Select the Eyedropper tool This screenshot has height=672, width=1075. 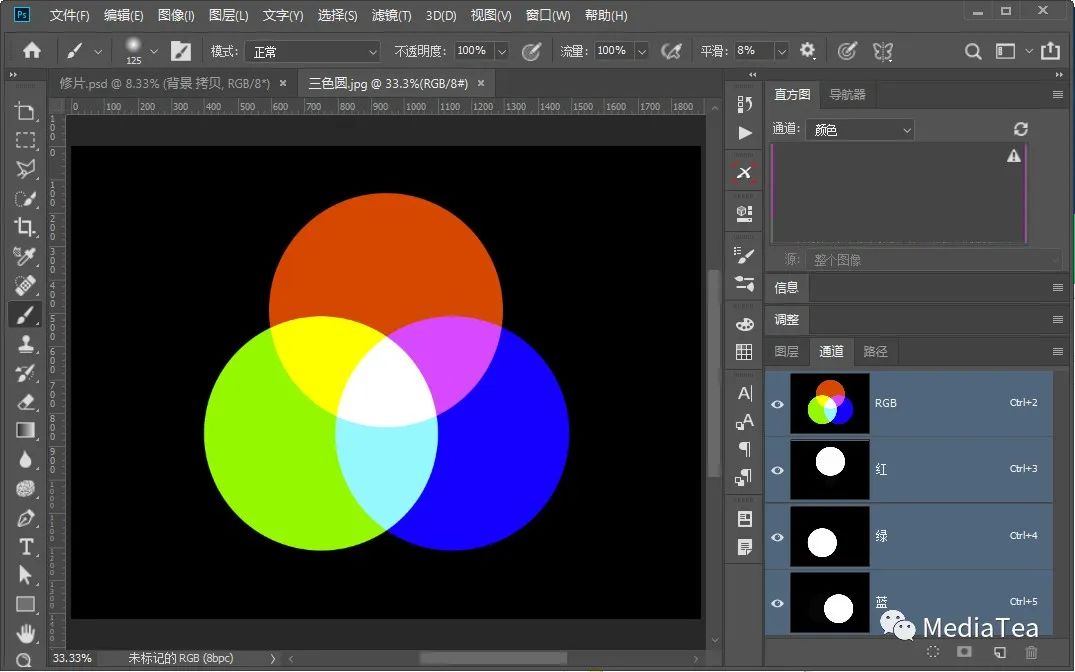click(25, 256)
